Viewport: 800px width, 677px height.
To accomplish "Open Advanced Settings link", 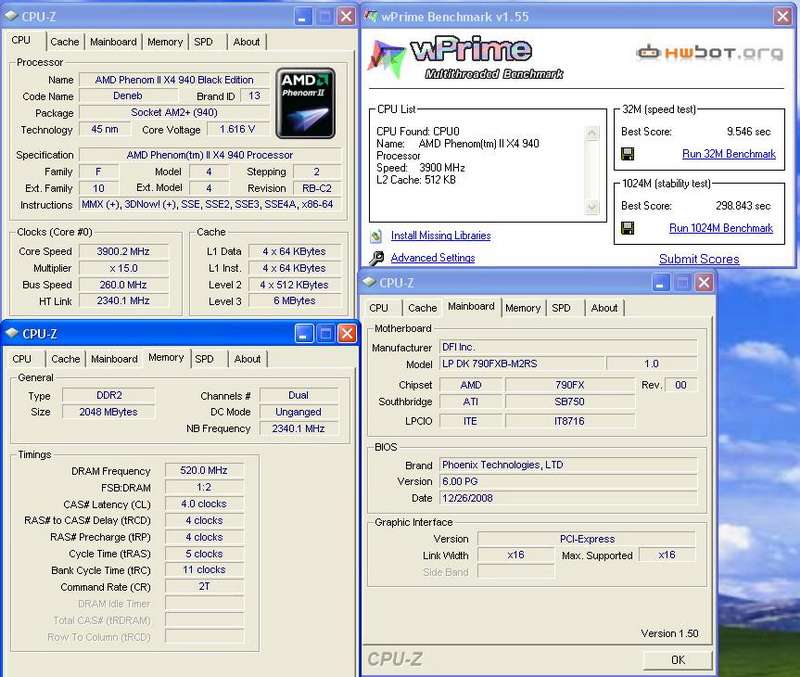I will pos(433,258).
